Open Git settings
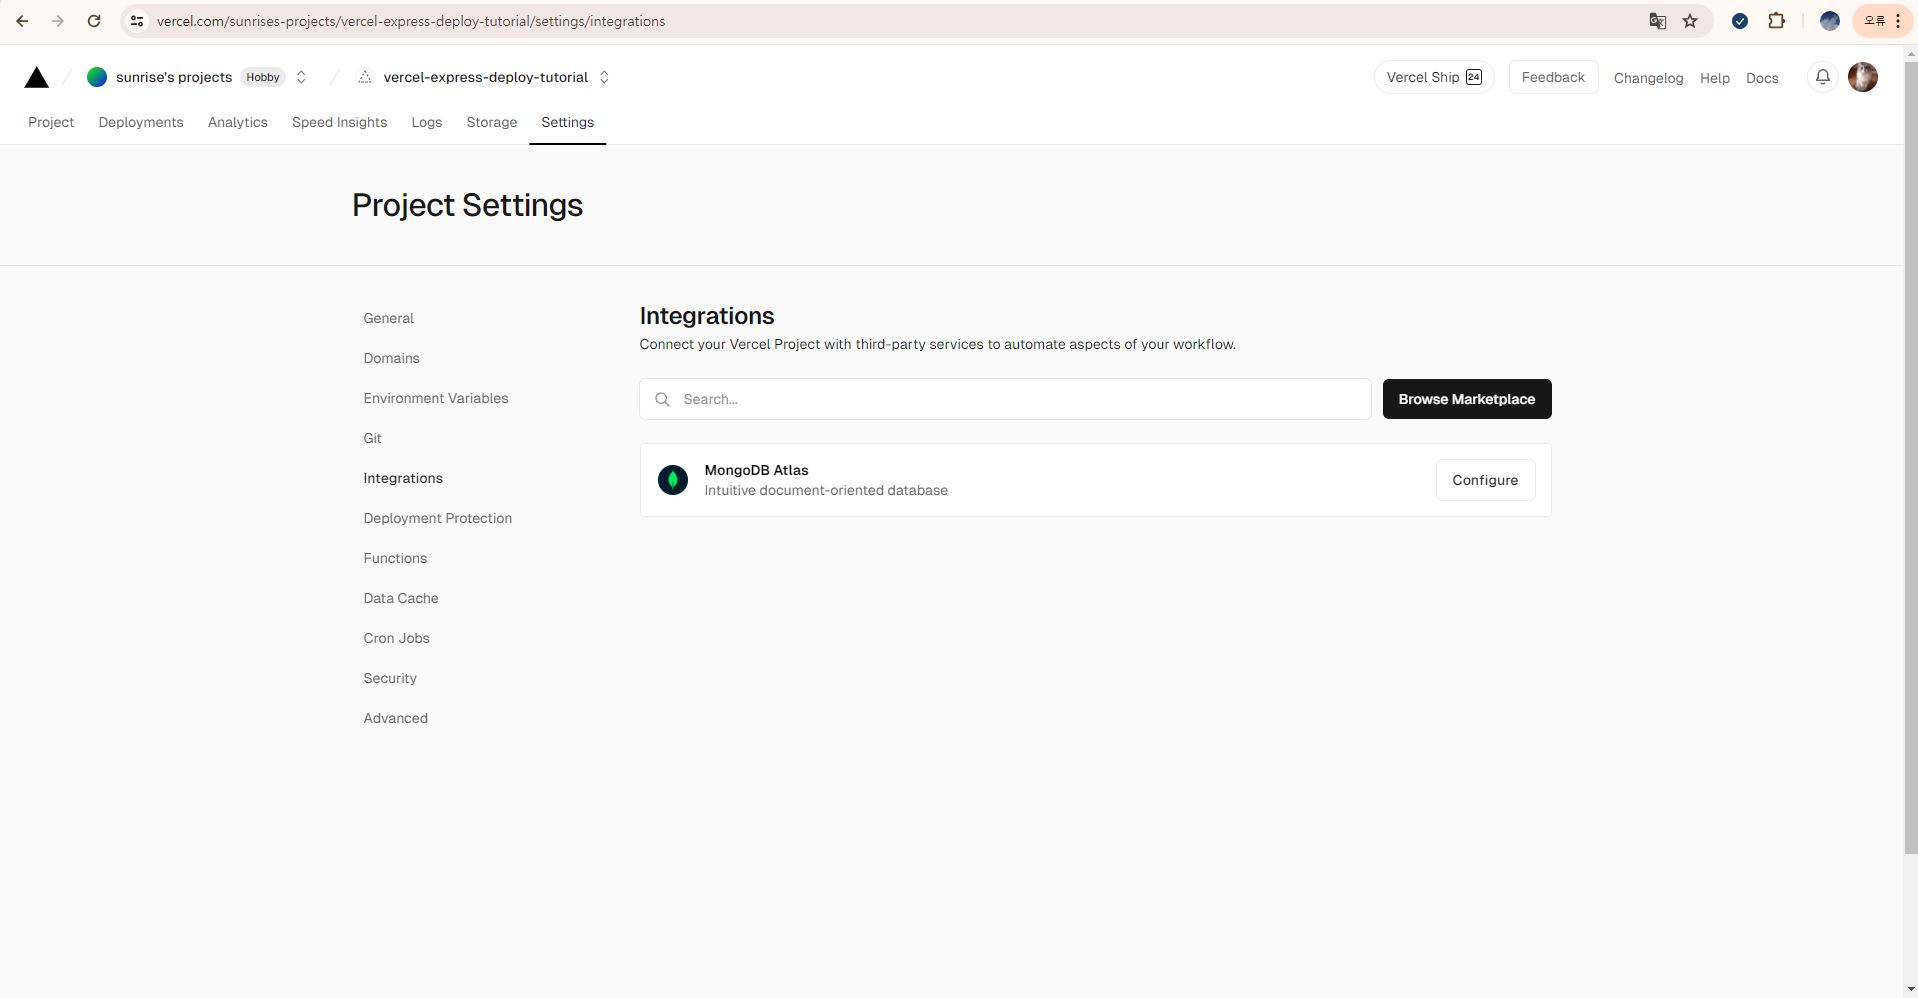The height and width of the screenshot is (998, 1918). 372,438
